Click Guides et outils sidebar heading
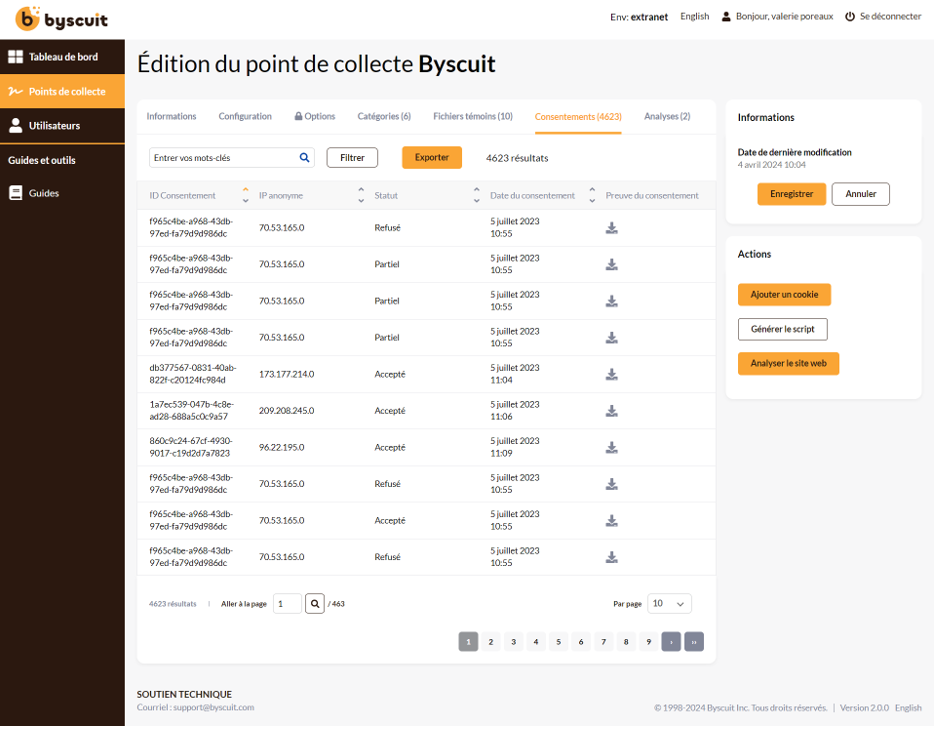 (42, 160)
